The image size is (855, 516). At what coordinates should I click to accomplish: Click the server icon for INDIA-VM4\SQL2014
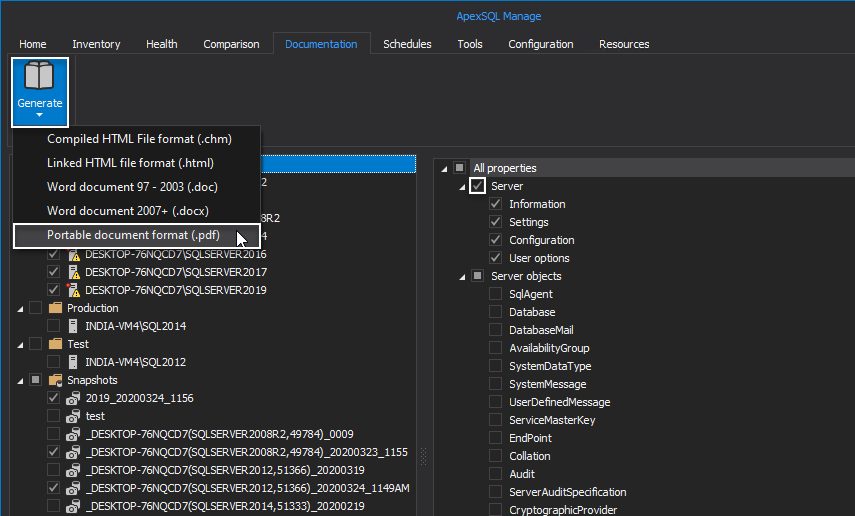(x=73, y=326)
